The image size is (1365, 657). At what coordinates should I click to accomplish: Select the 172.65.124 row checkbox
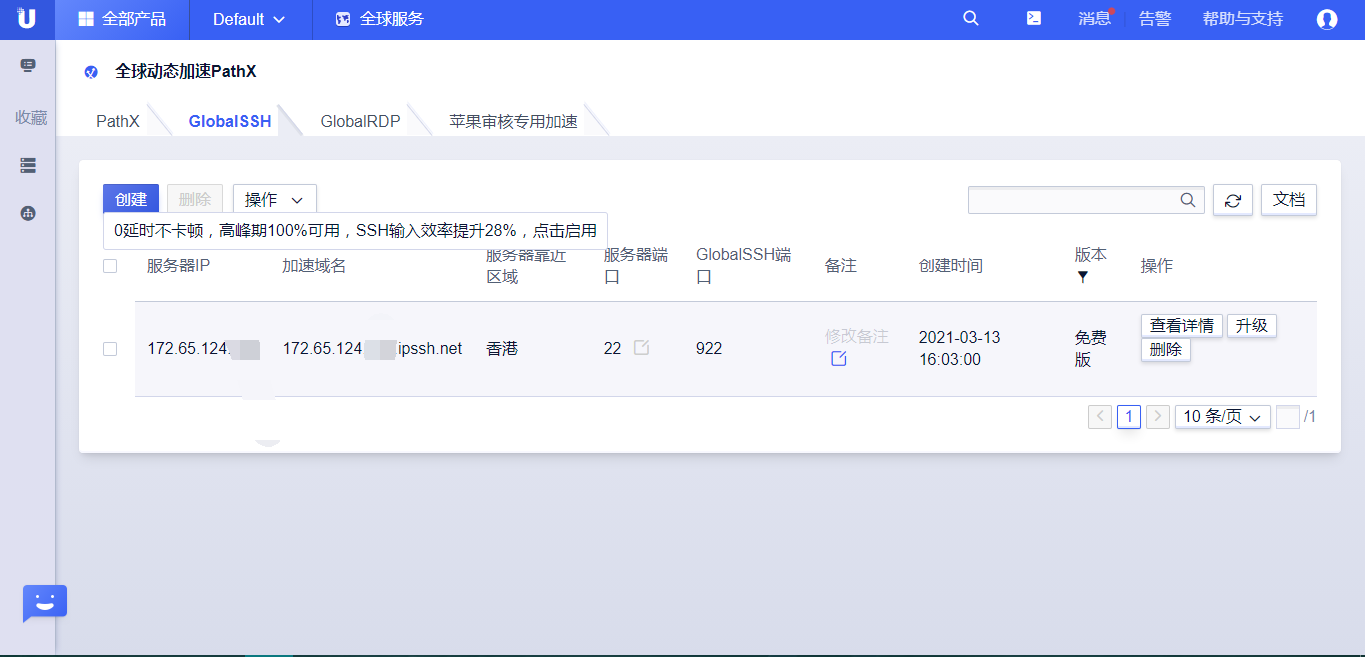110,349
